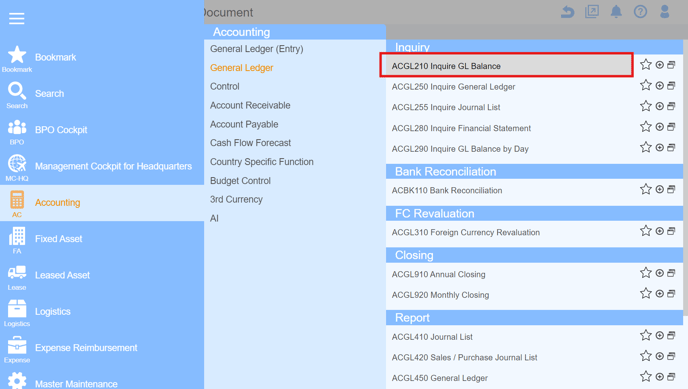Open the Expense briefcase icon
The width and height of the screenshot is (688, 389).
point(17,345)
